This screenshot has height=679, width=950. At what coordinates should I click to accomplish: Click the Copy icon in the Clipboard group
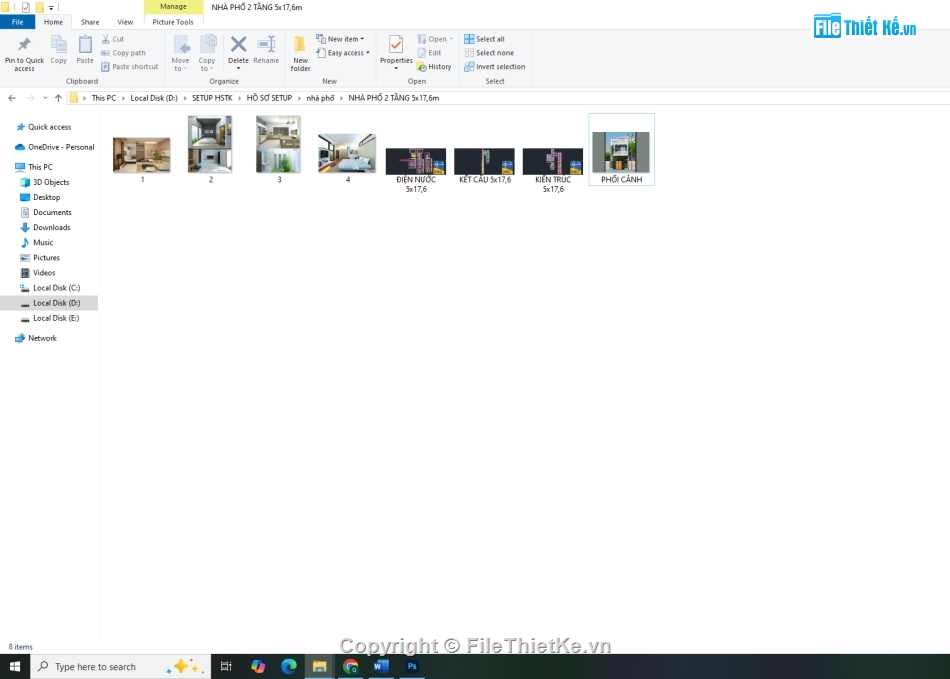click(x=59, y=46)
